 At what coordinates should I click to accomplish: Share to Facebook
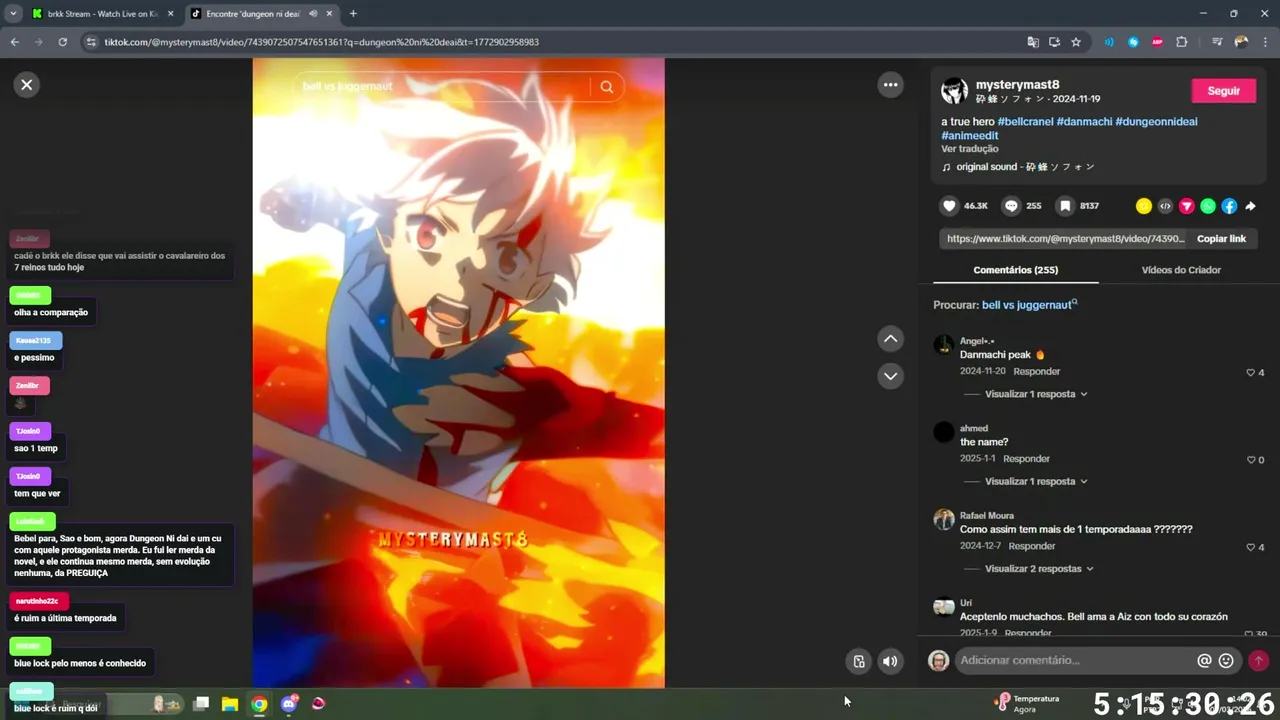tap(1229, 206)
